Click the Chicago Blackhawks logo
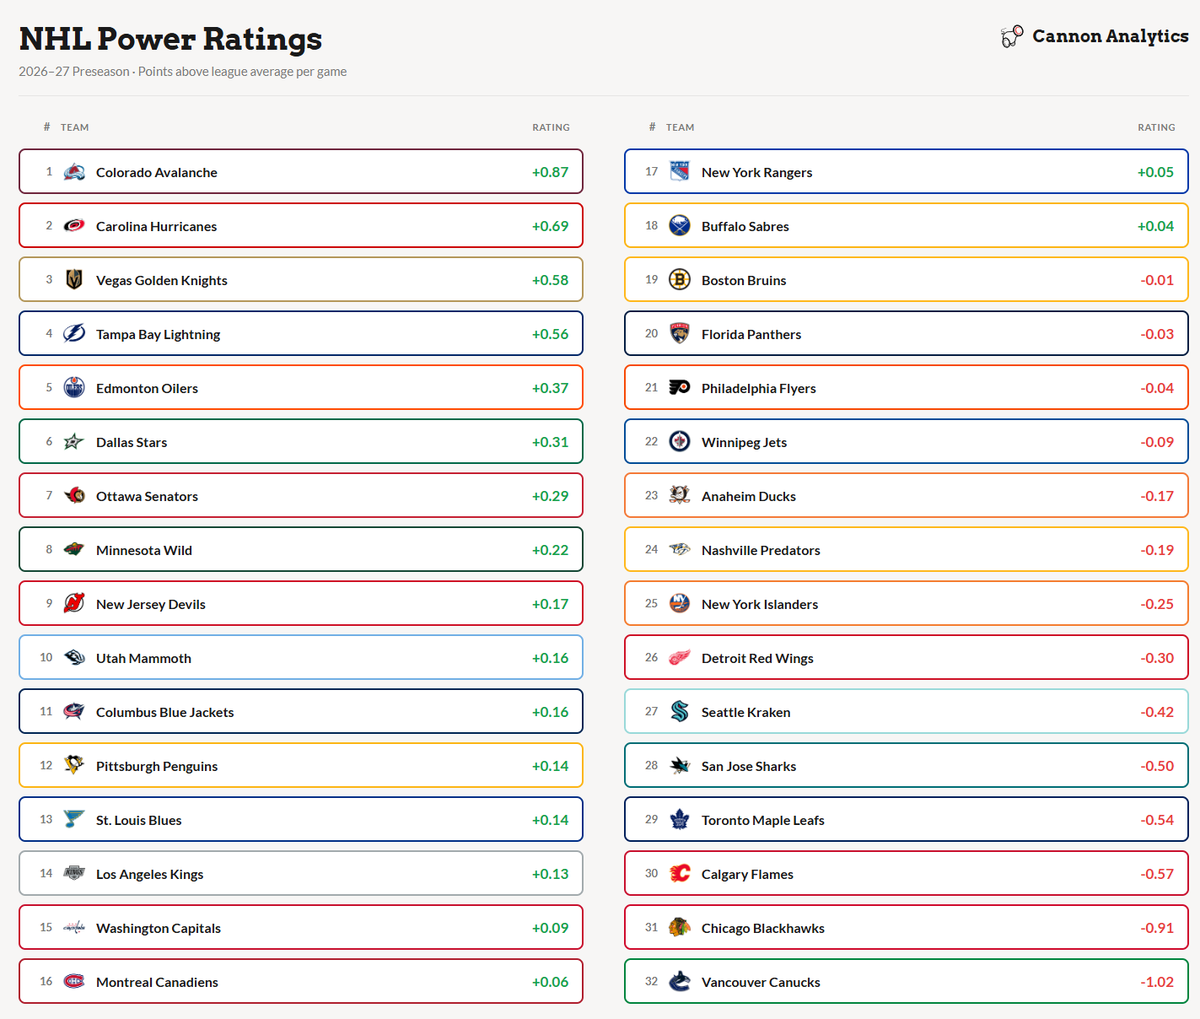Viewport: 1200px width, 1019px height. tap(680, 928)
